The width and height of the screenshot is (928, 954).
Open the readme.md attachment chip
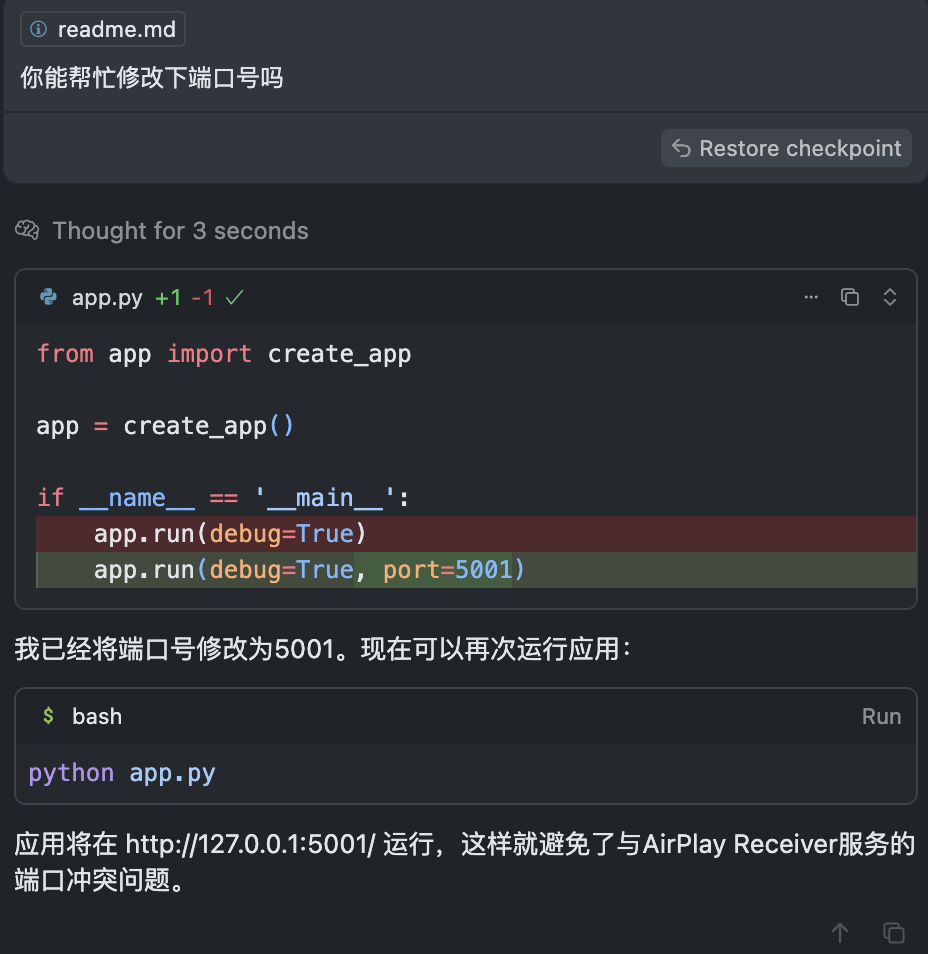103,30
